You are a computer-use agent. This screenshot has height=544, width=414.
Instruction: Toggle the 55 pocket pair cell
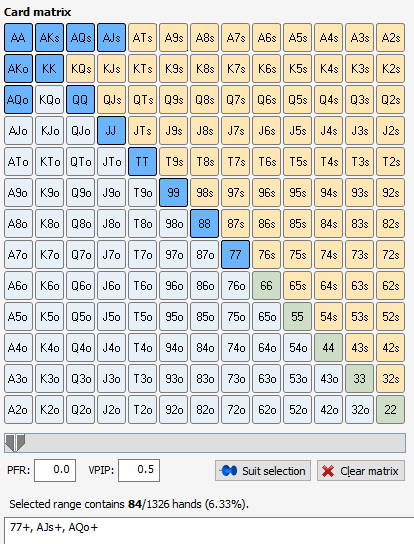(297, 317)
